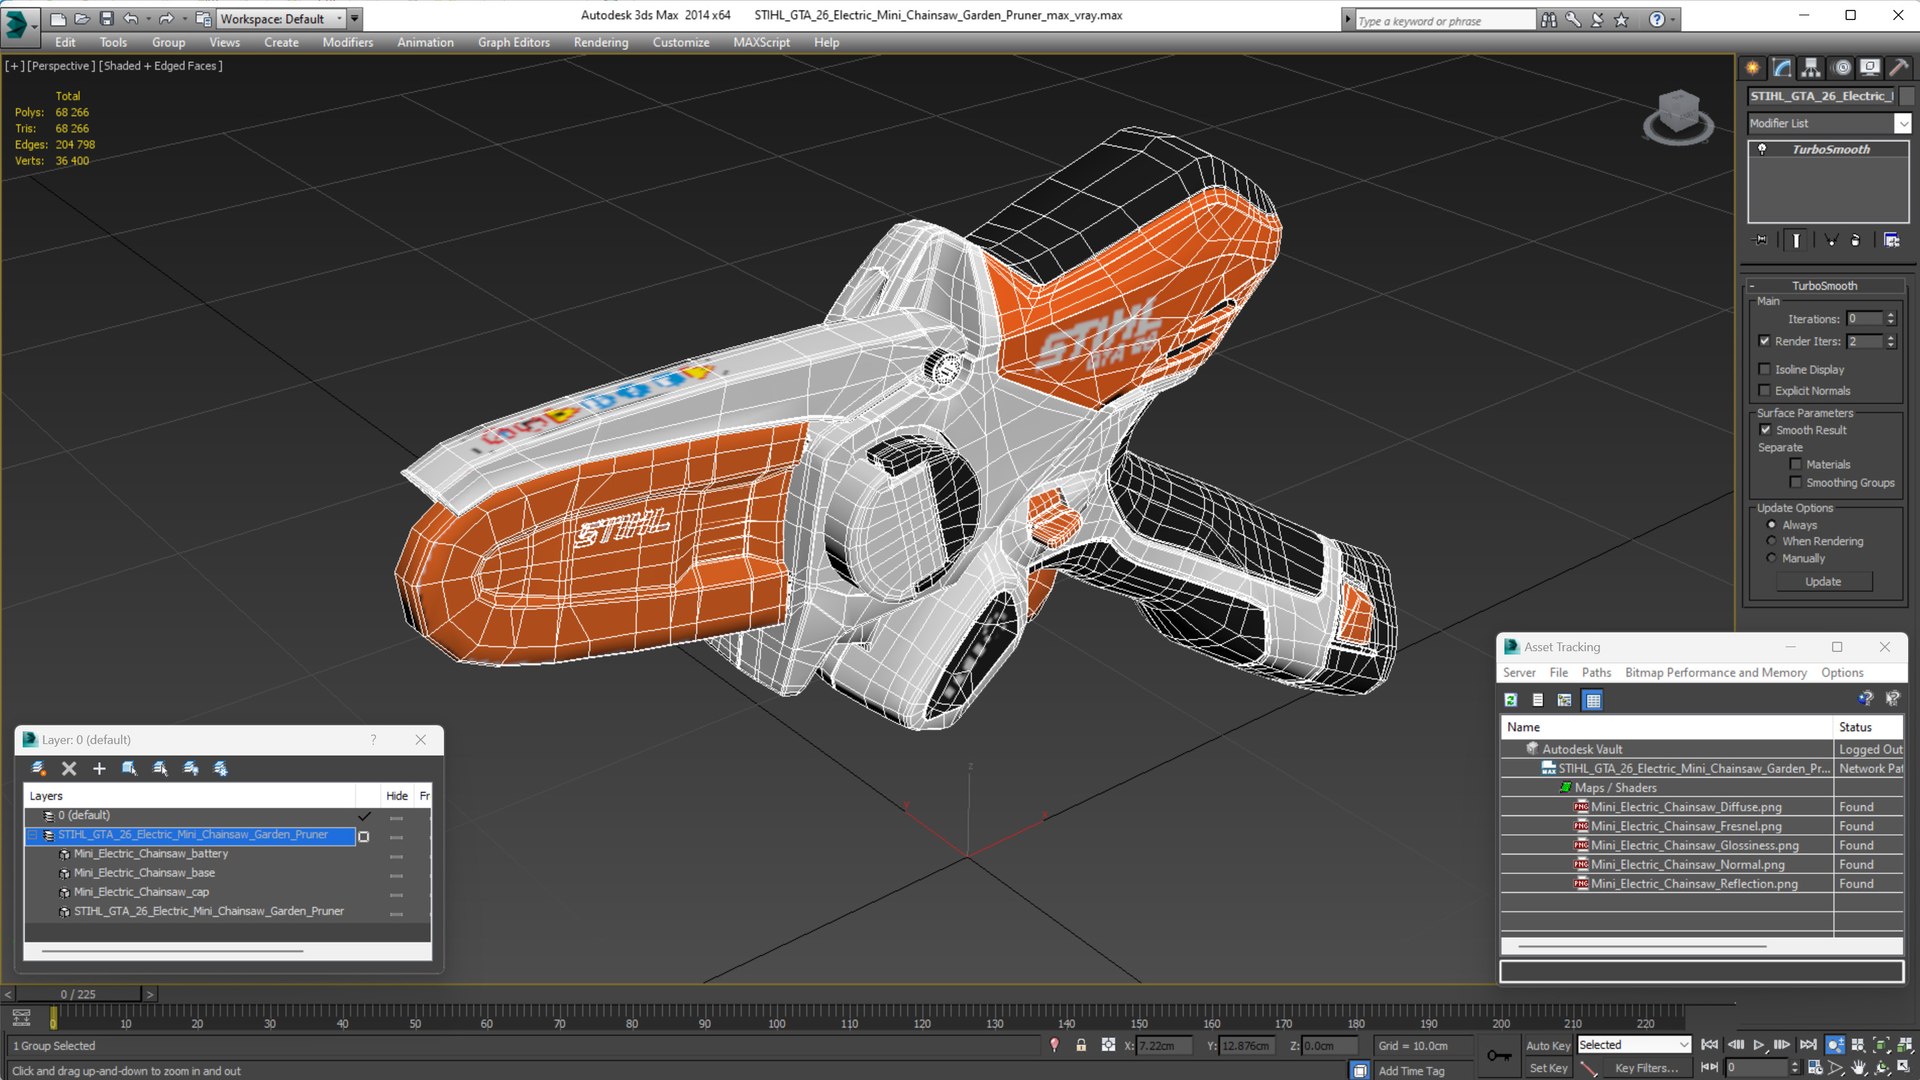
Task: Click the object color swatch beside name field
Action: tap(1907, 96)
